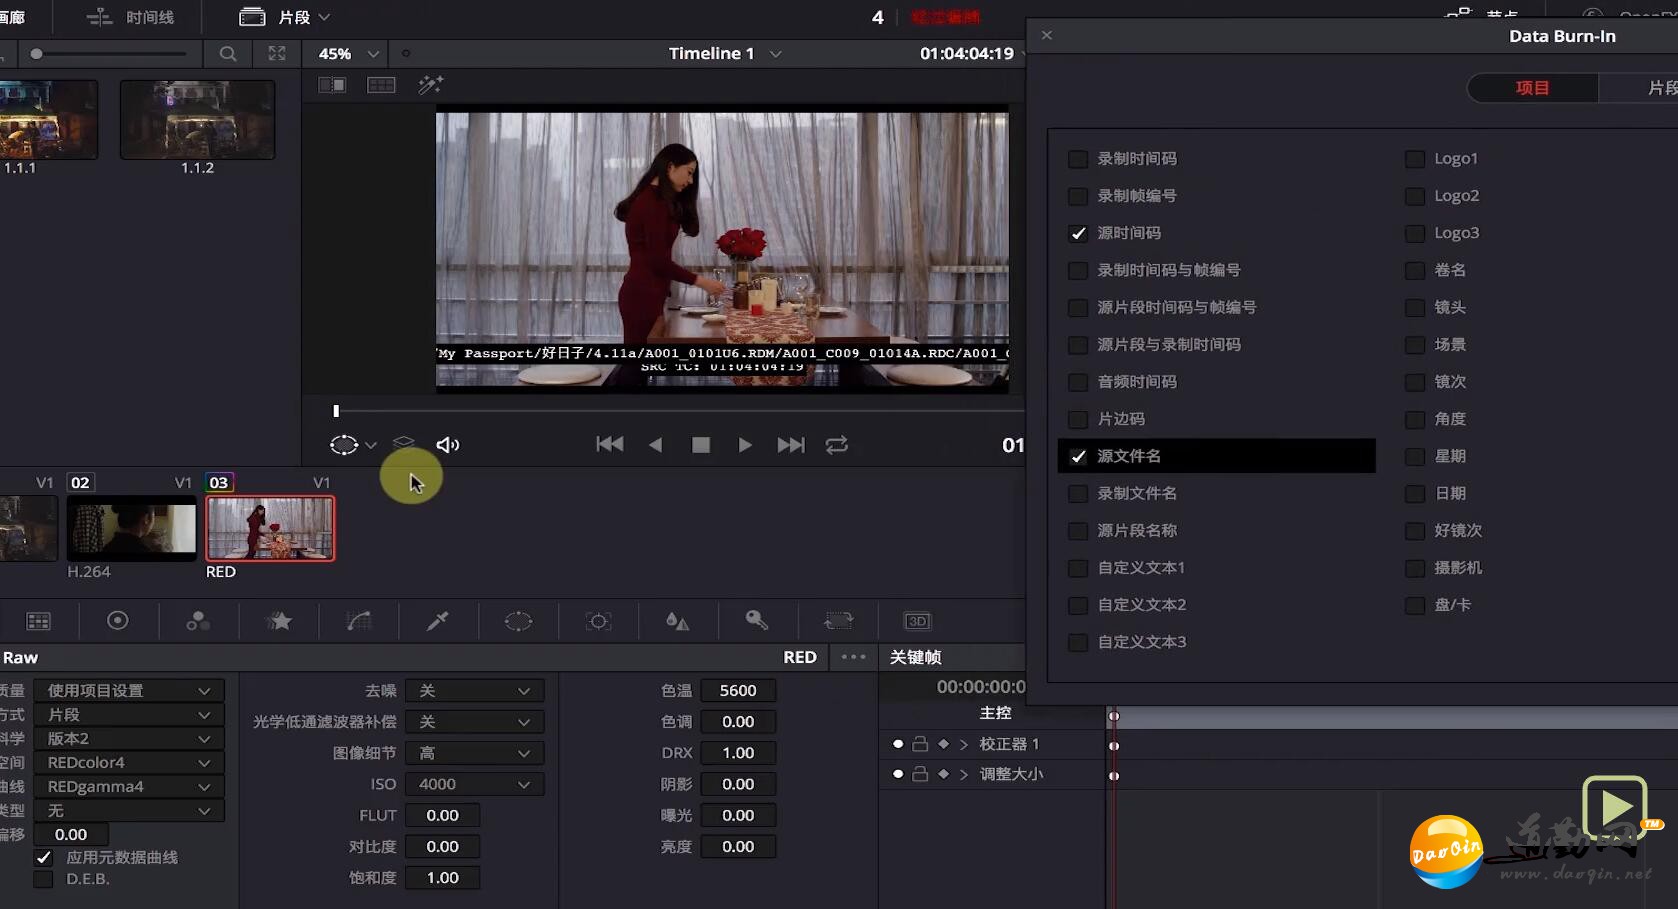
Task: Edit the 色温 5600 value field
Action: pos(738,691)
